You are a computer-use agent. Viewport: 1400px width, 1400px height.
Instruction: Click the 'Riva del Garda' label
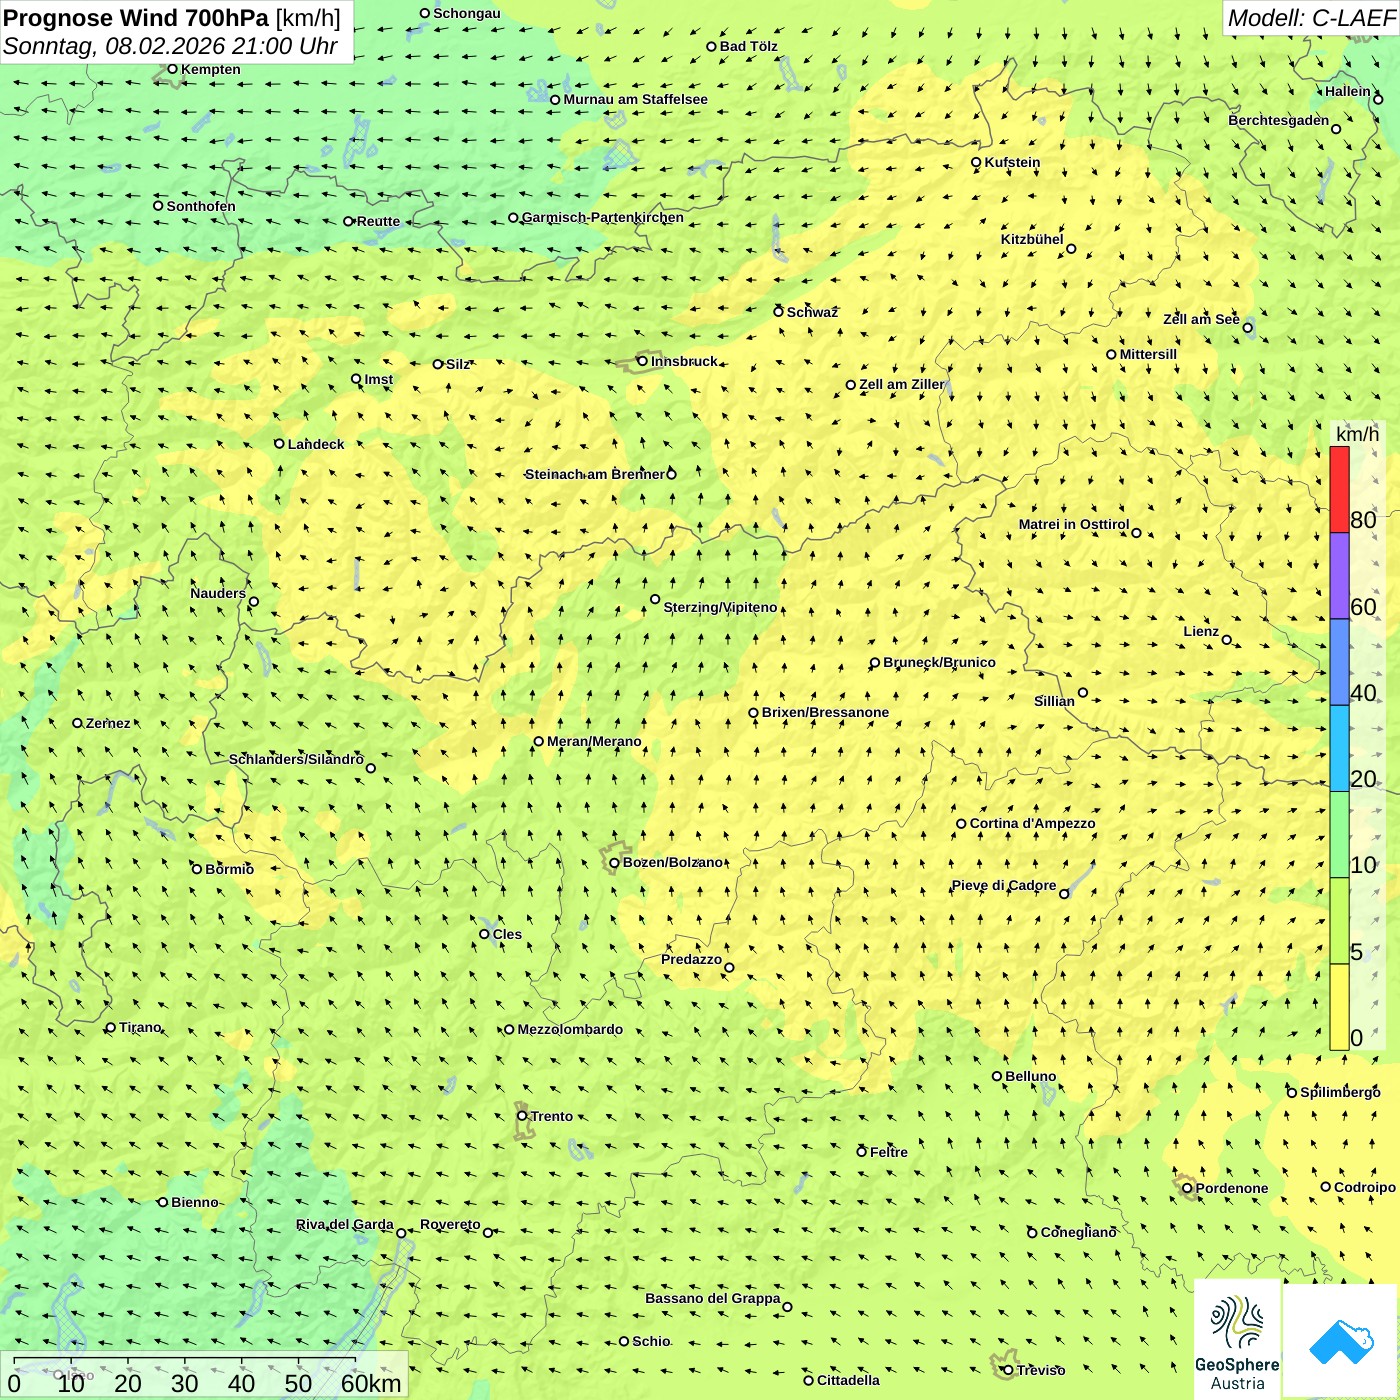[344, 1224]
